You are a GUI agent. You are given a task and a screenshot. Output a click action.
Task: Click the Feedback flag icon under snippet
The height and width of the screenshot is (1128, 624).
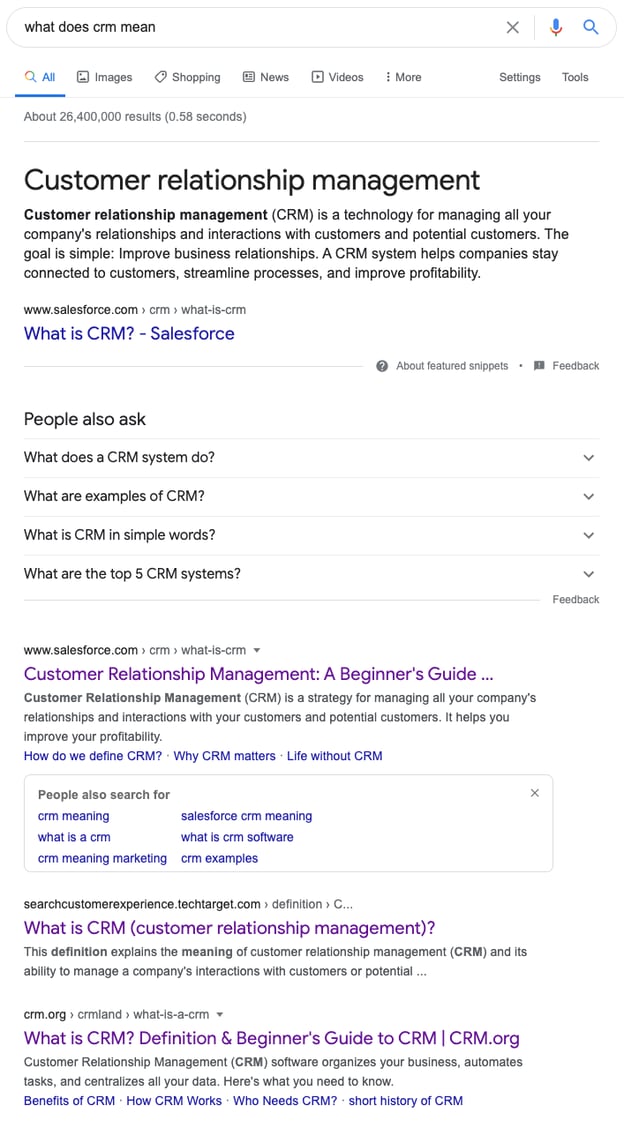pyautogui.click(x=540, y=366)
